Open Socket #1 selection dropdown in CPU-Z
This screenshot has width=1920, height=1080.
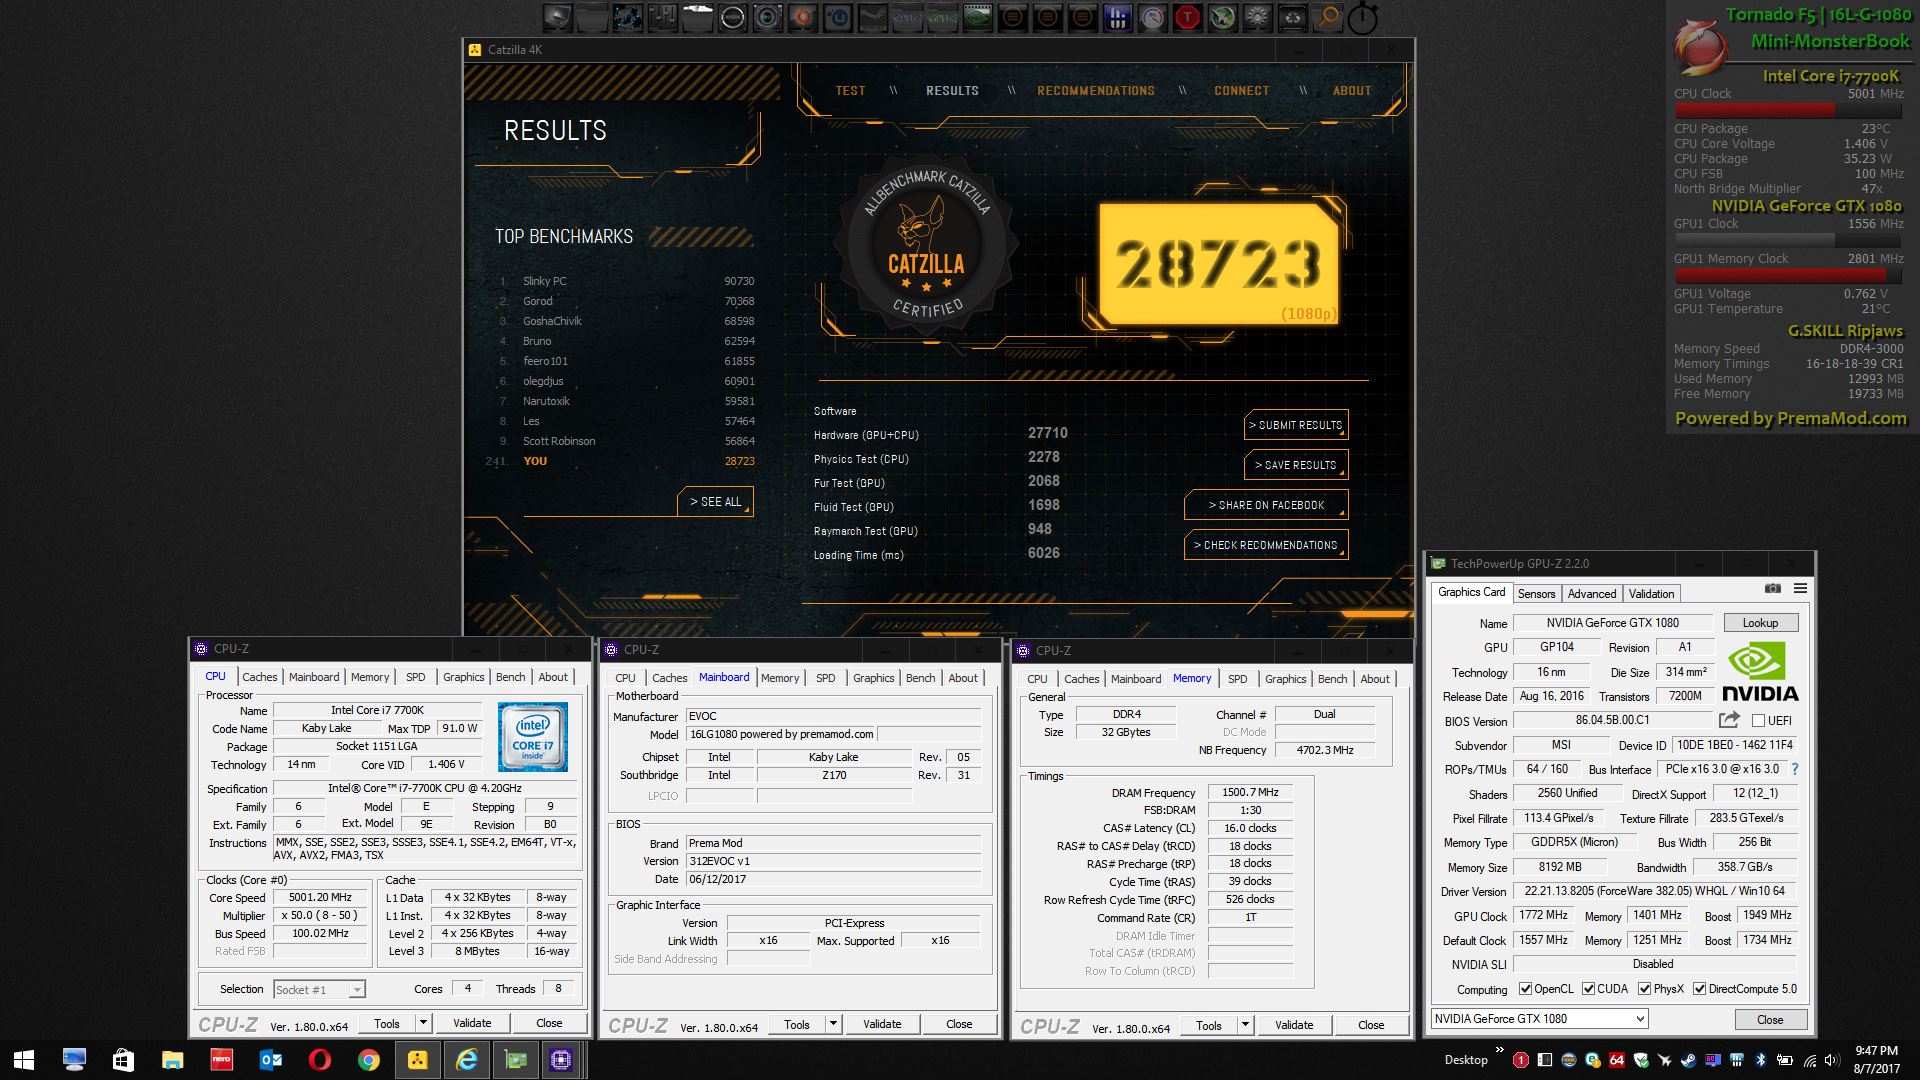[319, 989]
